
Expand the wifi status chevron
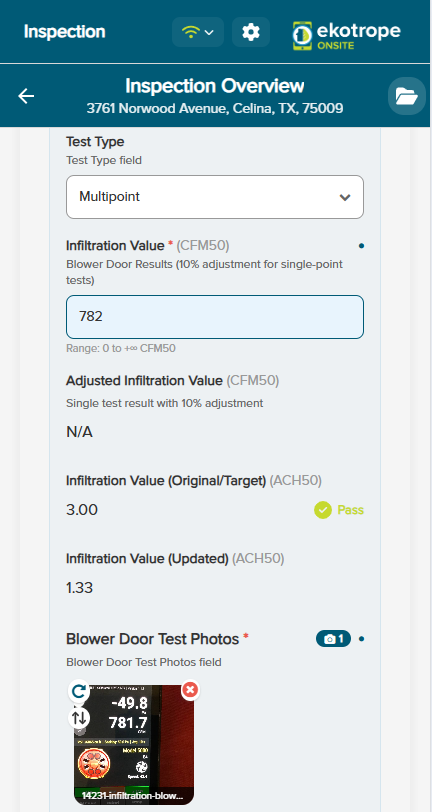(x=209, y=33)
